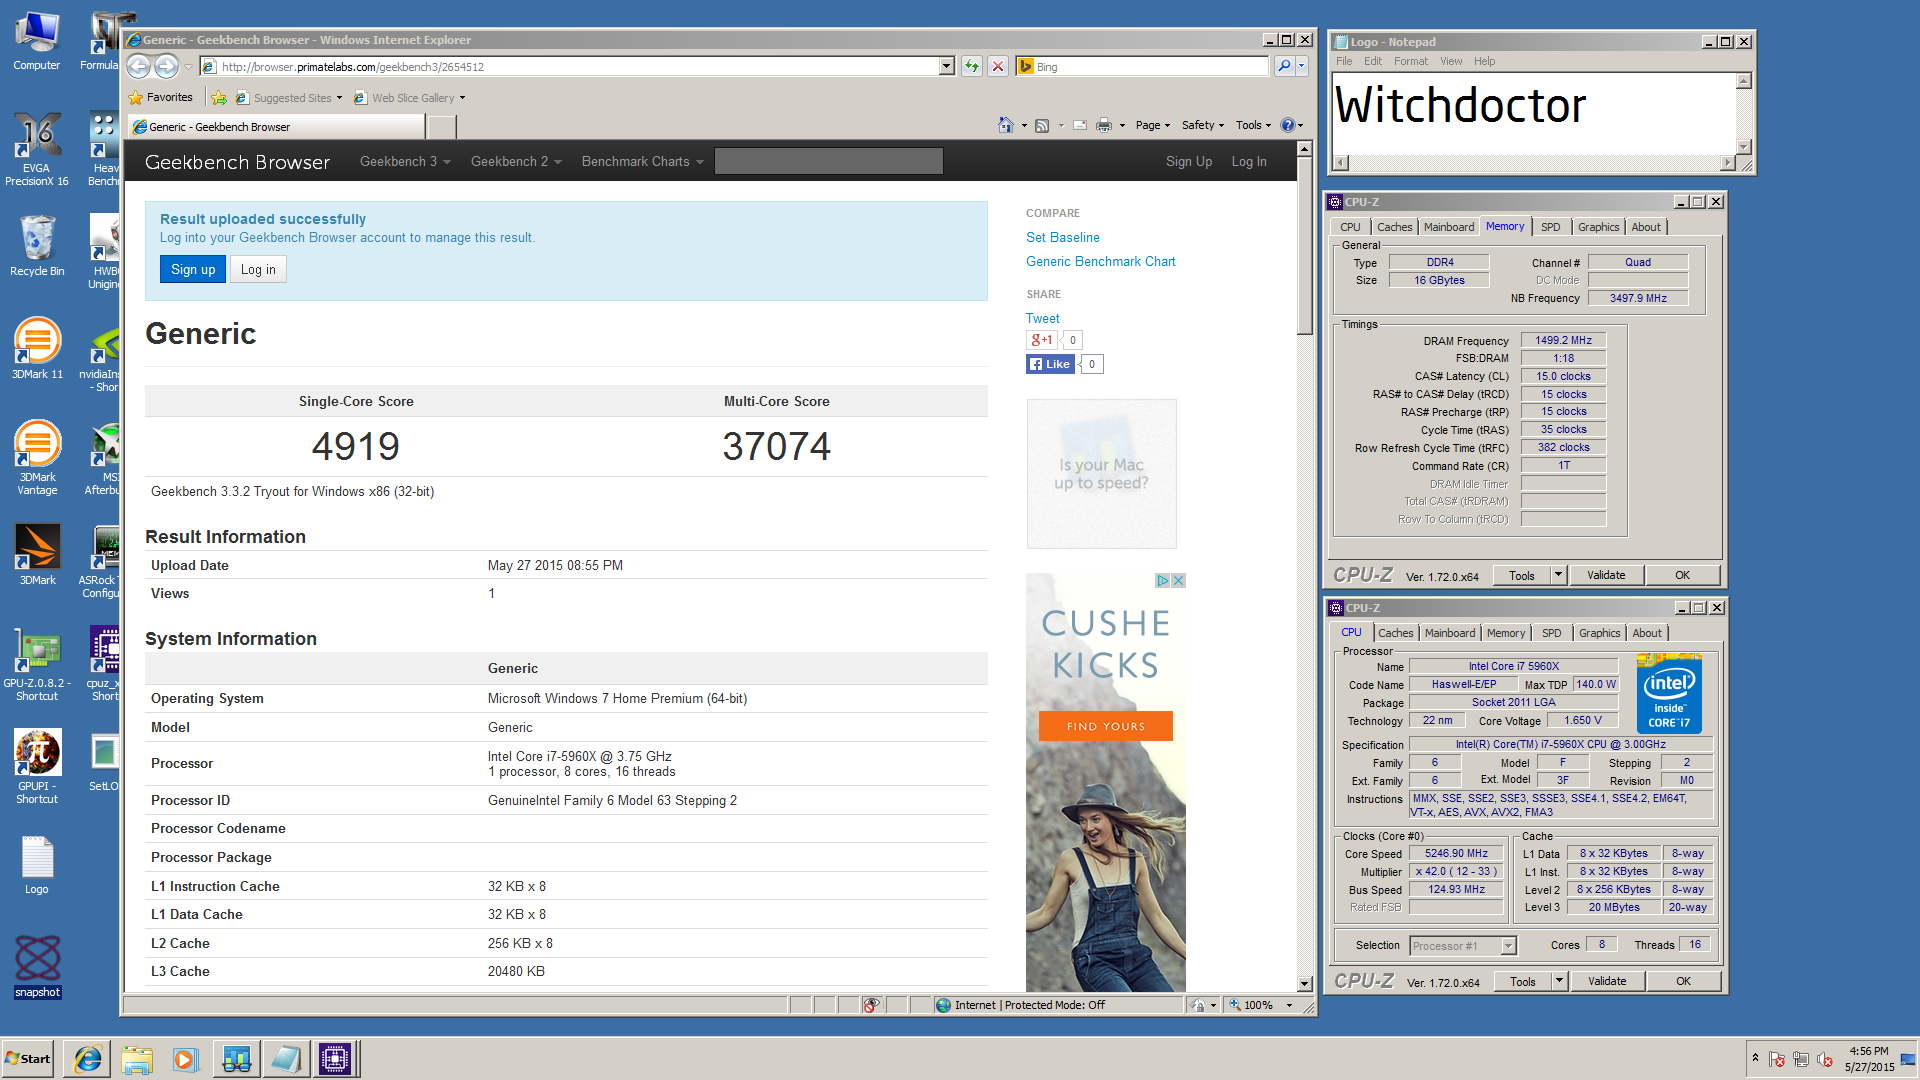Stop loading with the red X icon
Screen dimensions: 1920x1080
998,66
